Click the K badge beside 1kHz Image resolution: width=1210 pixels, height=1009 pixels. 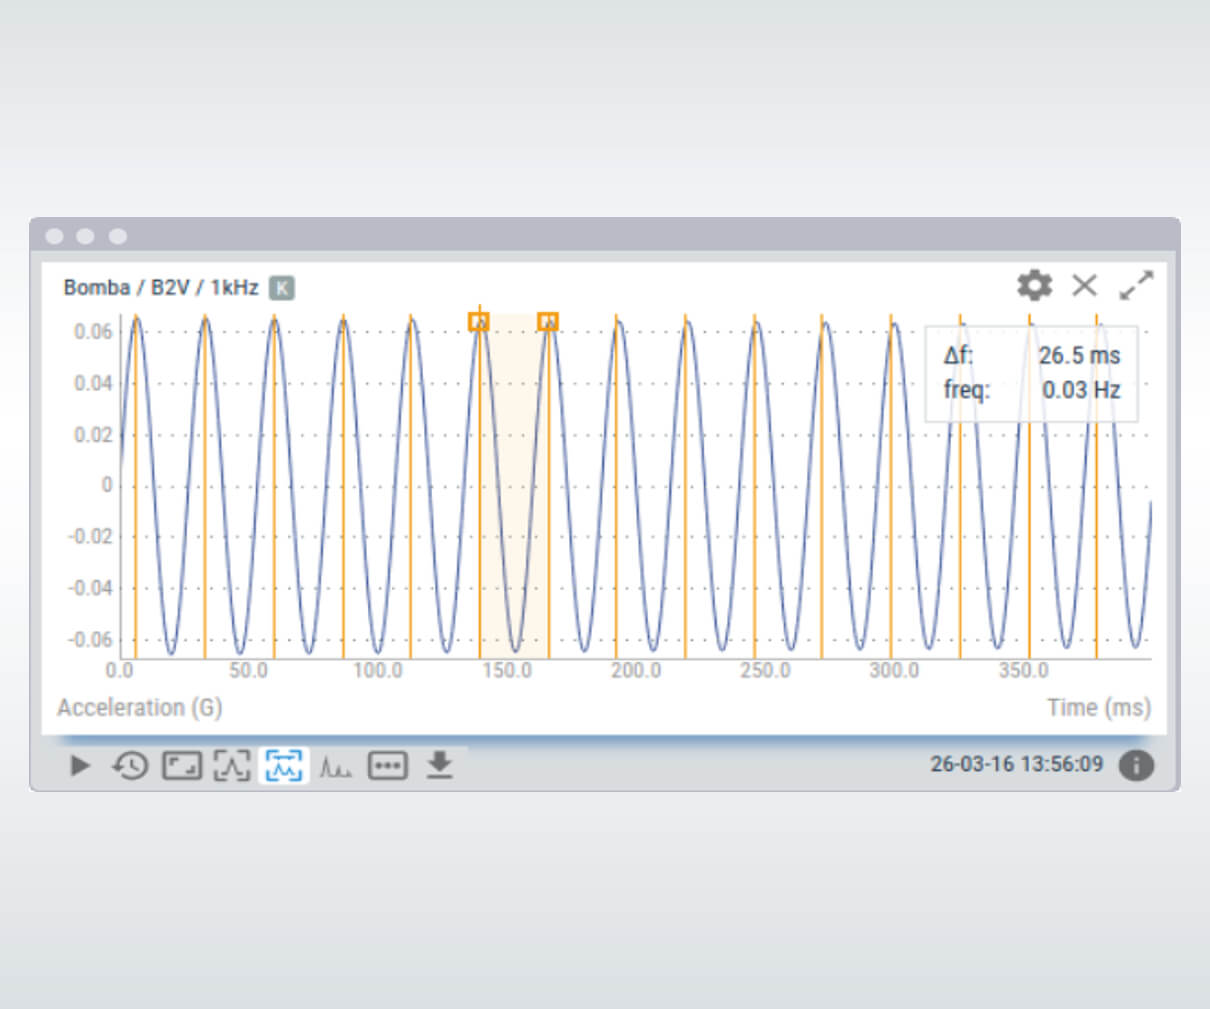tap(282, 288)
